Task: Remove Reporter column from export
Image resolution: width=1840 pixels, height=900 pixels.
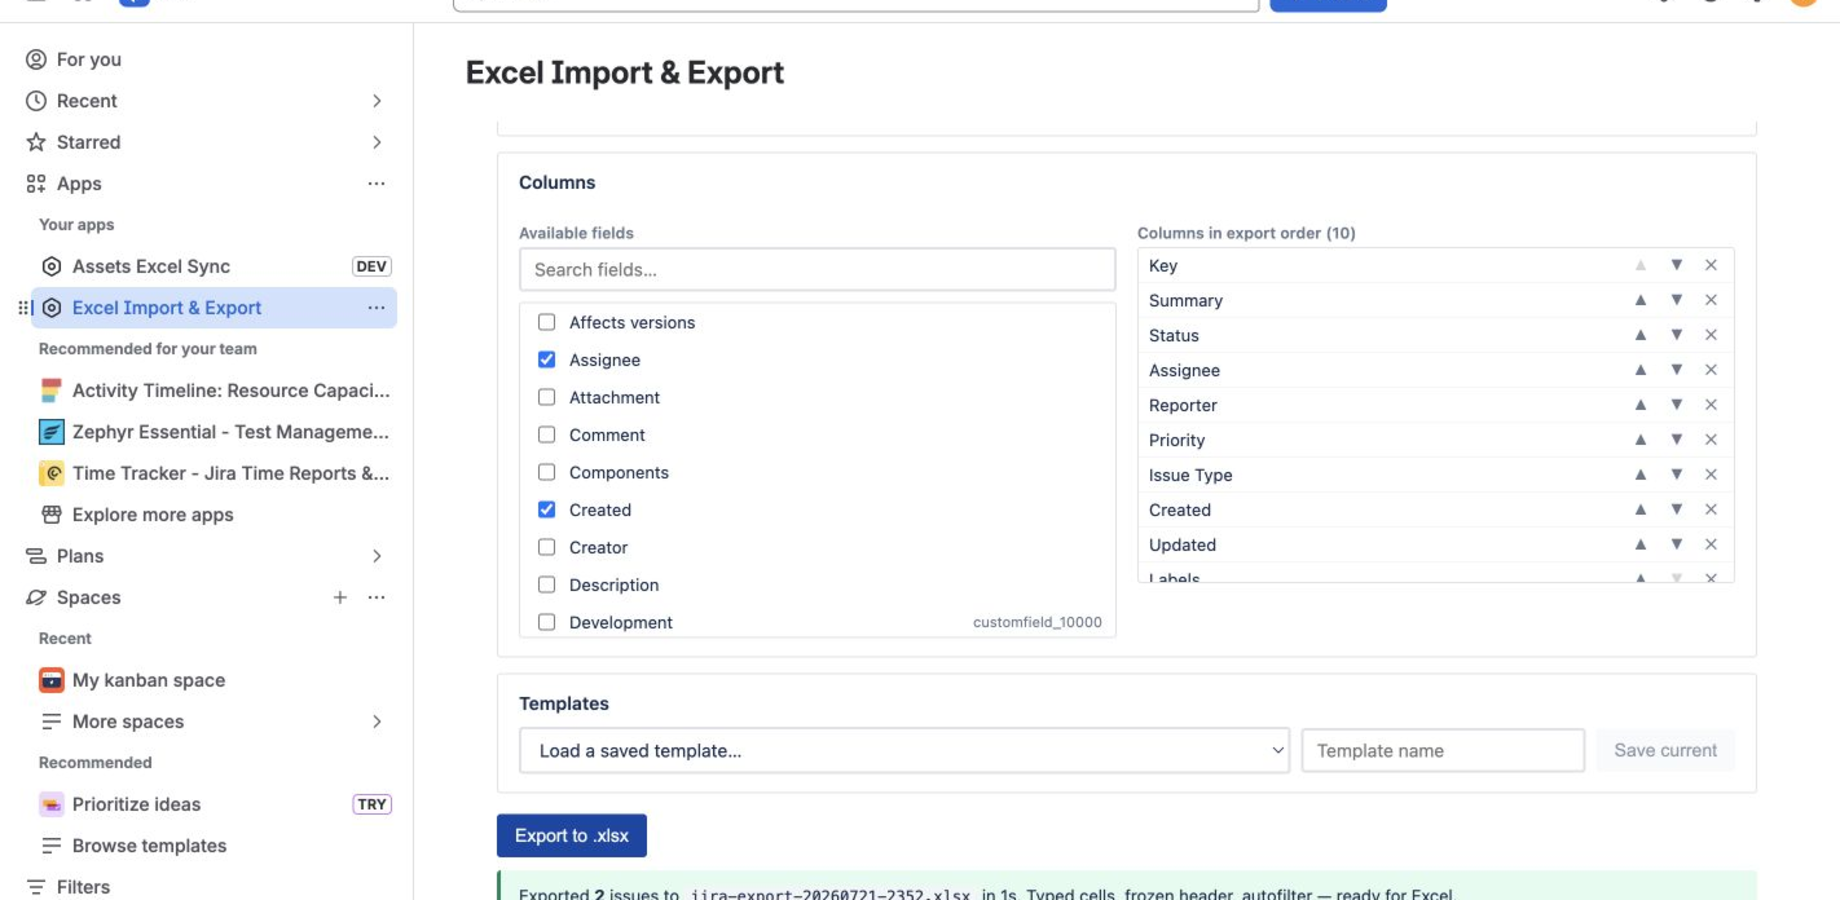Action: [x=1711, y=405]
